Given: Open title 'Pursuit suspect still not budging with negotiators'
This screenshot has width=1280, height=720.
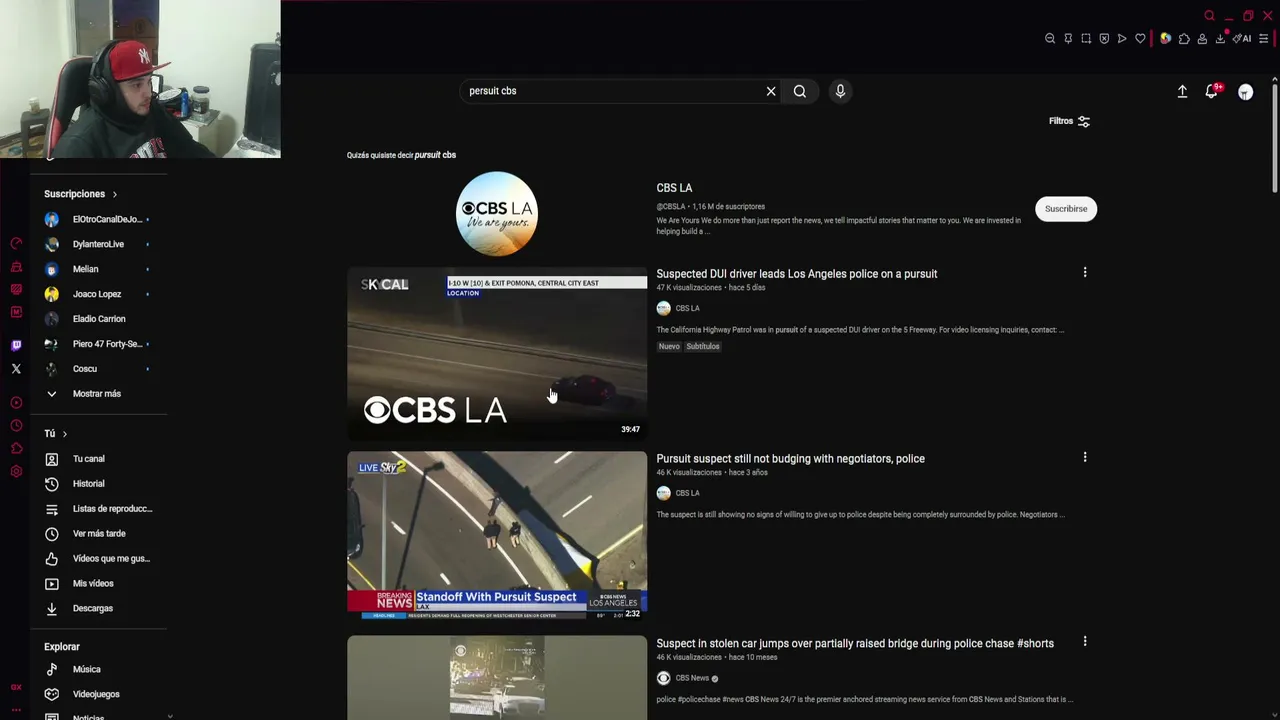Looking at the screenshot, I should tap(790, 459).
